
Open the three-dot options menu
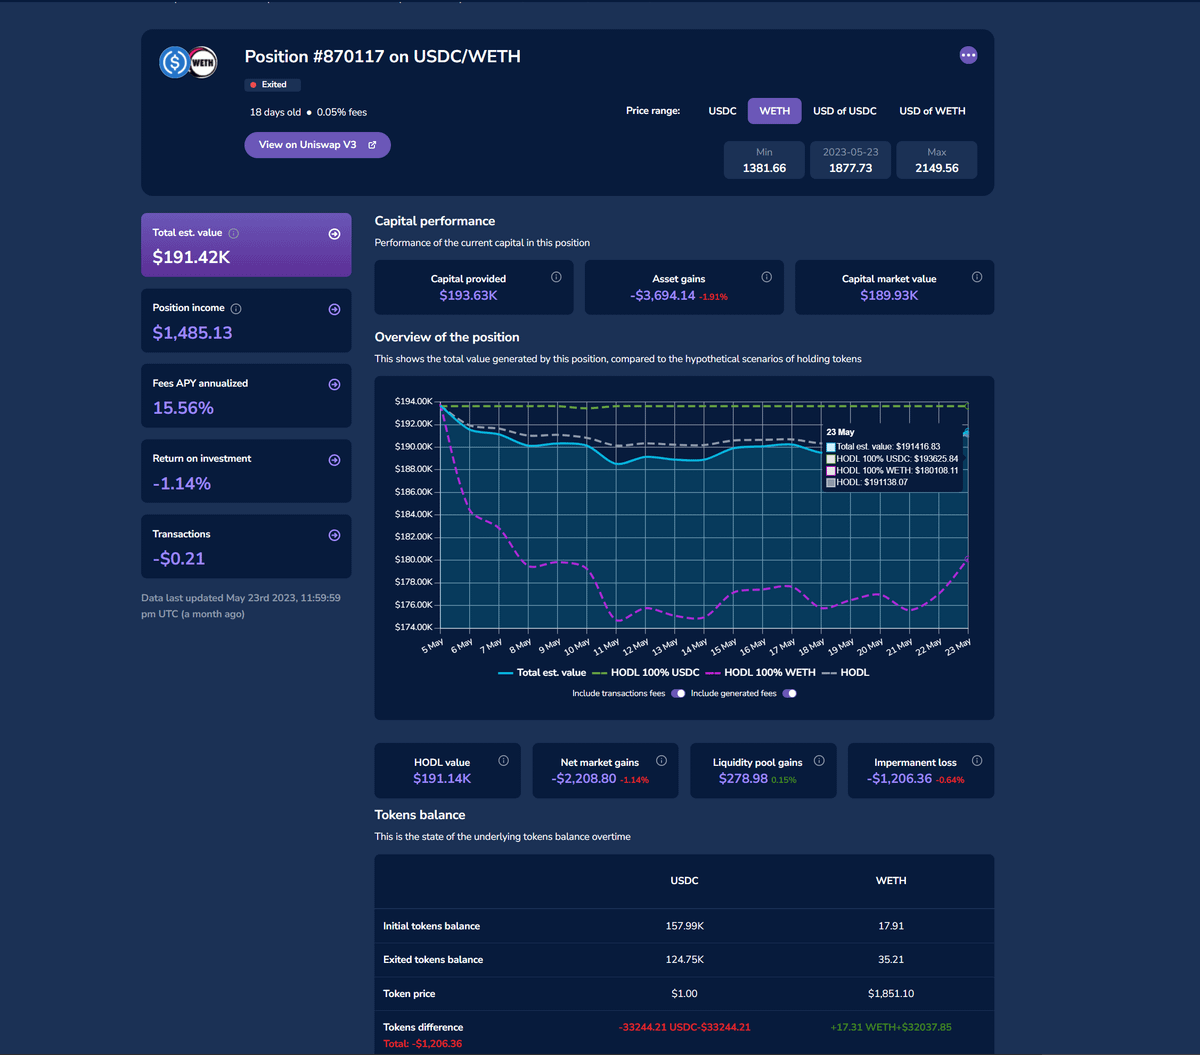968,55
